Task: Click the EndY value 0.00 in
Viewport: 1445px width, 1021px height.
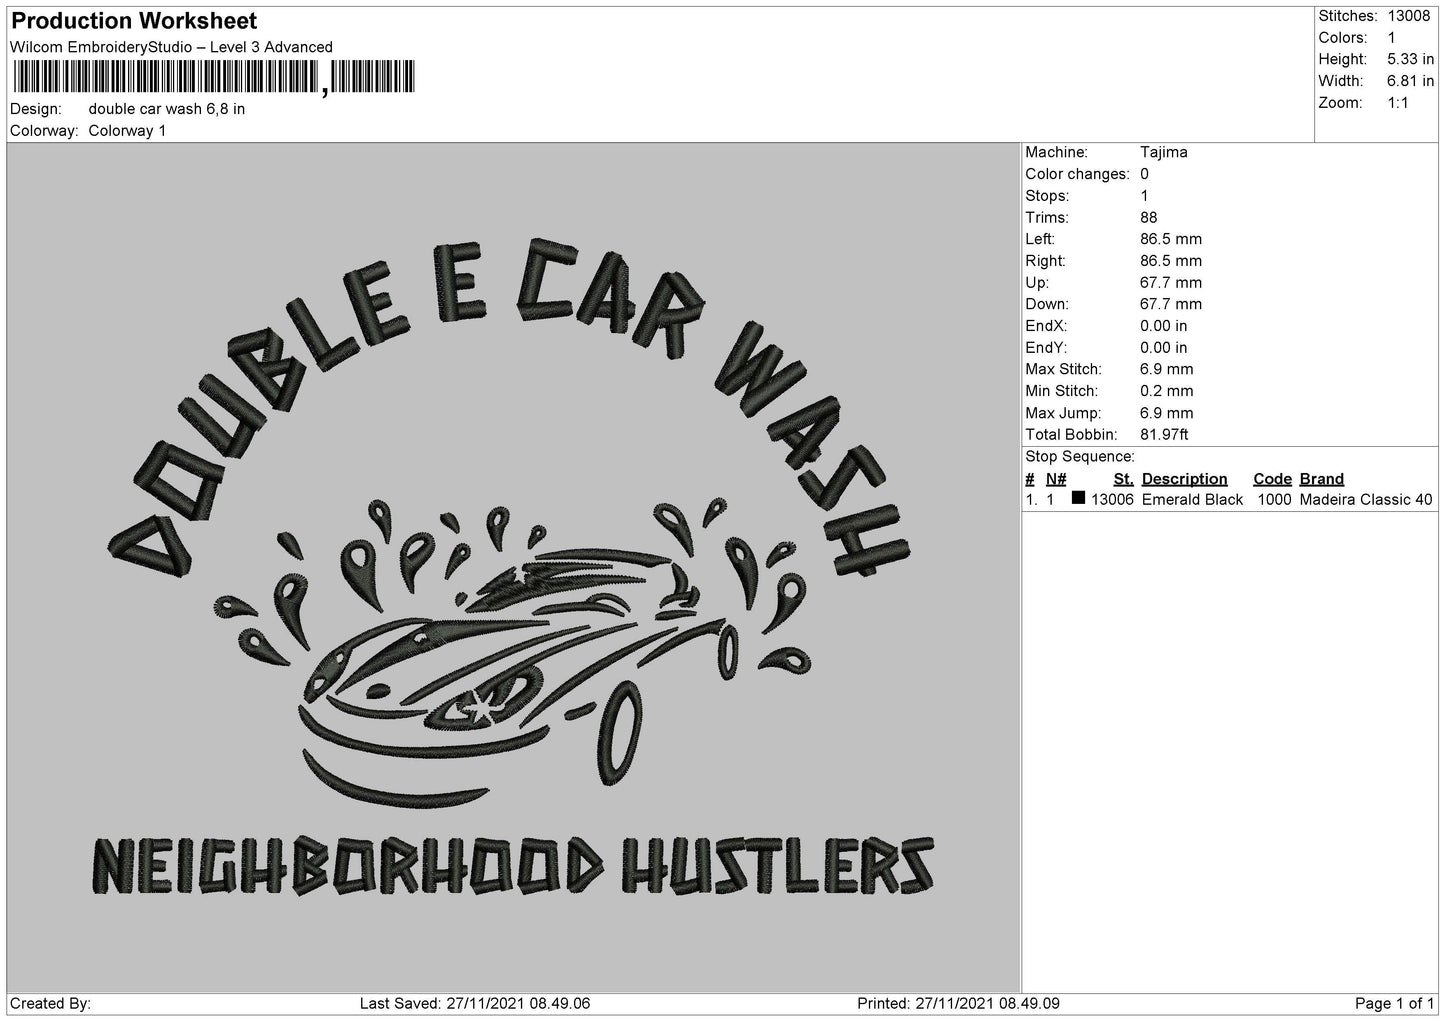Action: (1164, 348)
